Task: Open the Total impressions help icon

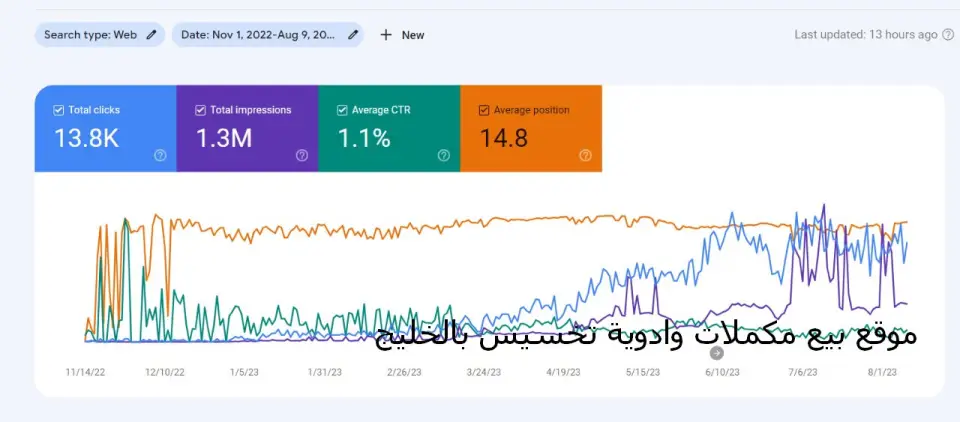Action: pyautogui.click(x=302, y=156)
